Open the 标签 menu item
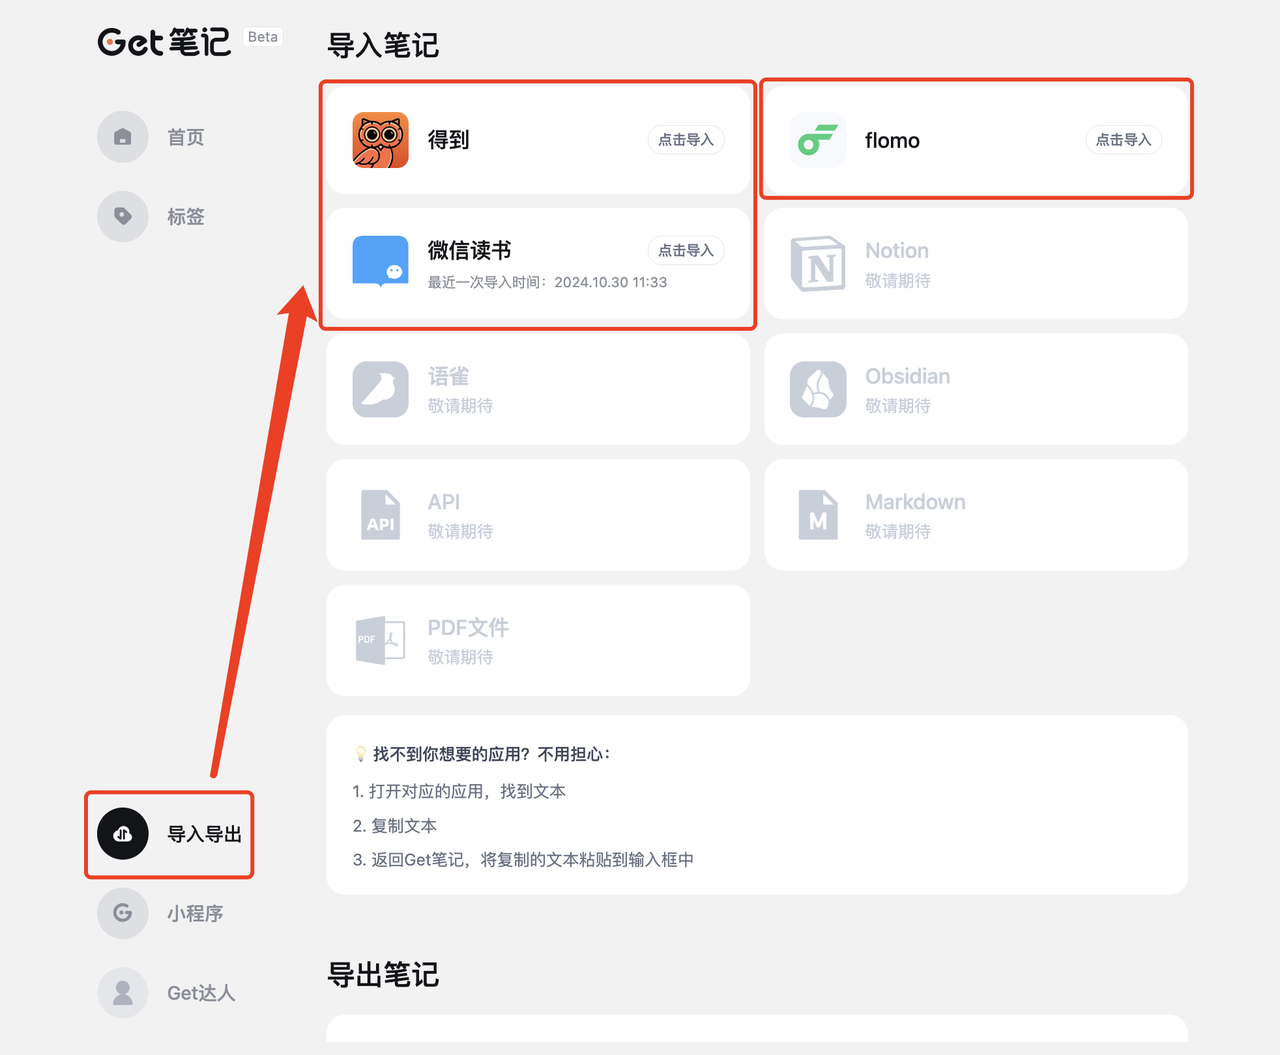Image resolution: width=1280 pixels, height=1055 pixels. 186,216
